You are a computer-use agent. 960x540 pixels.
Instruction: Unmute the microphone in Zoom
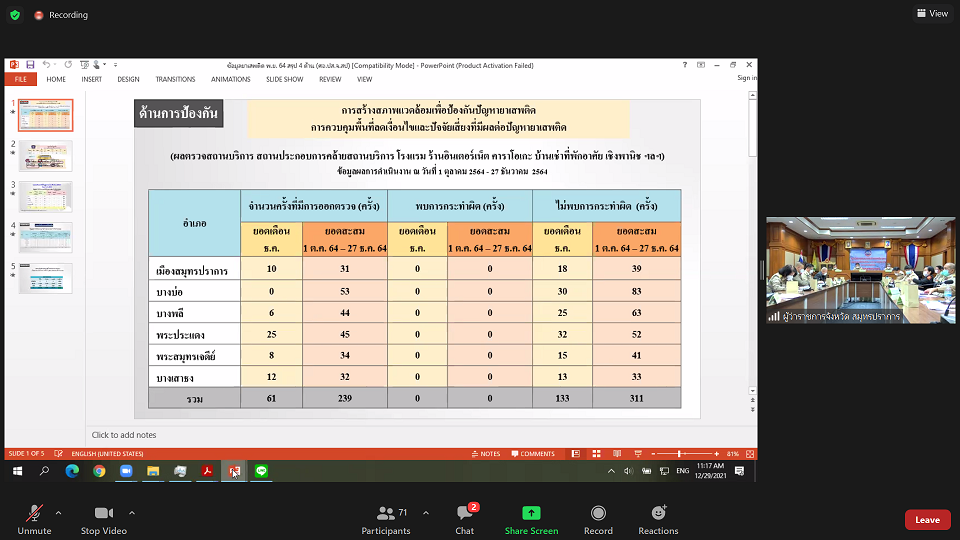(x=34, y=520)
